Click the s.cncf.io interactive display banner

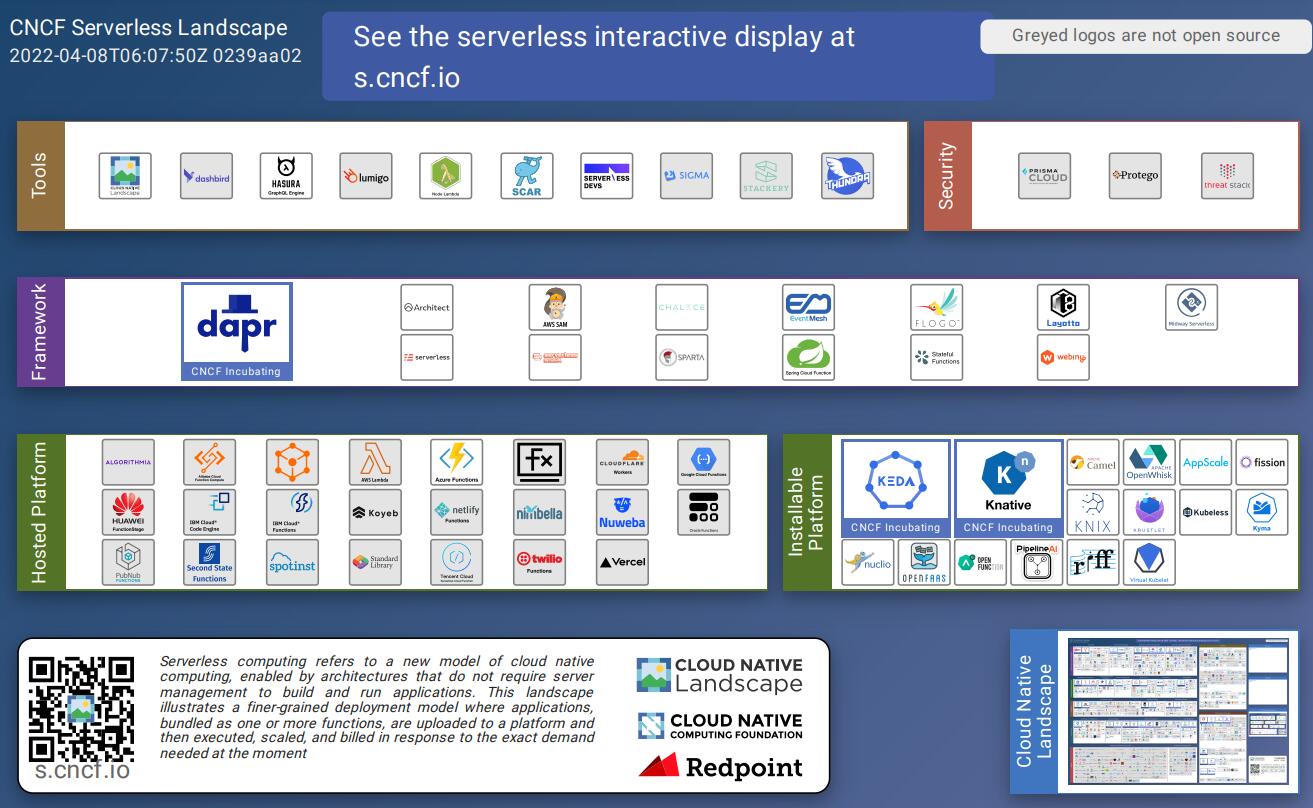pos(657,56)
